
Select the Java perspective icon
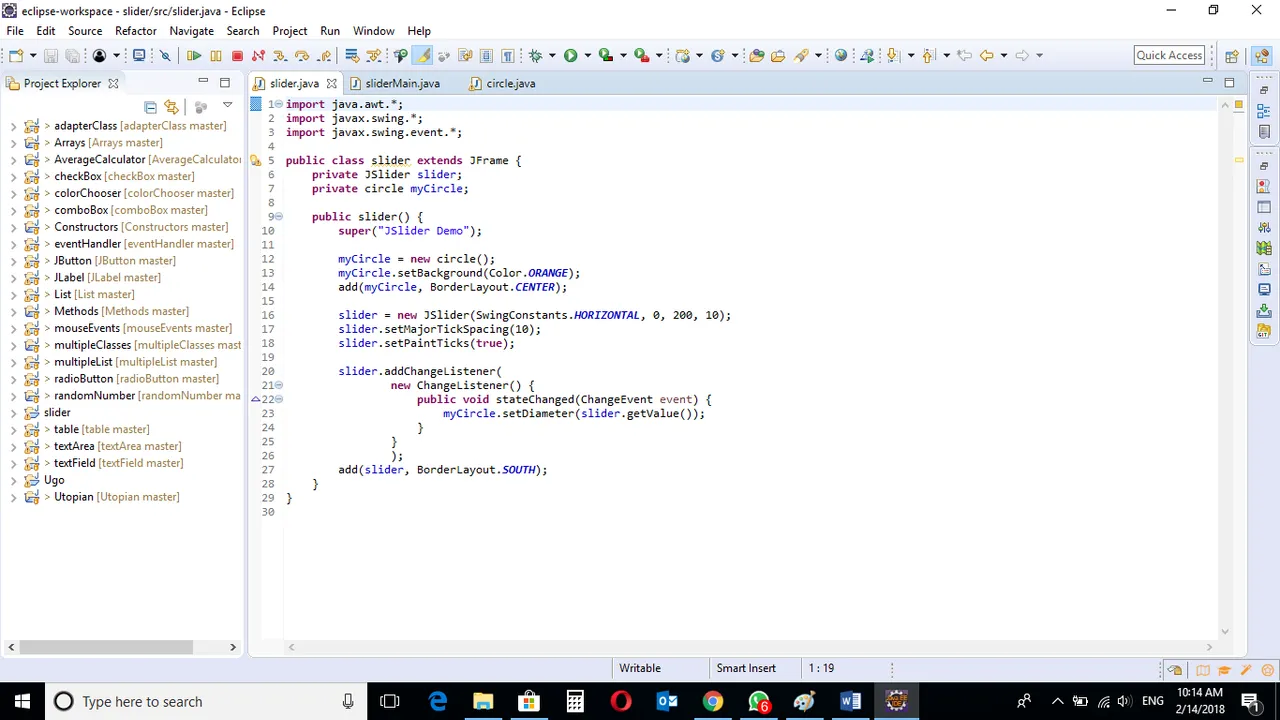pyautogui.click(x=1261, y=56)
